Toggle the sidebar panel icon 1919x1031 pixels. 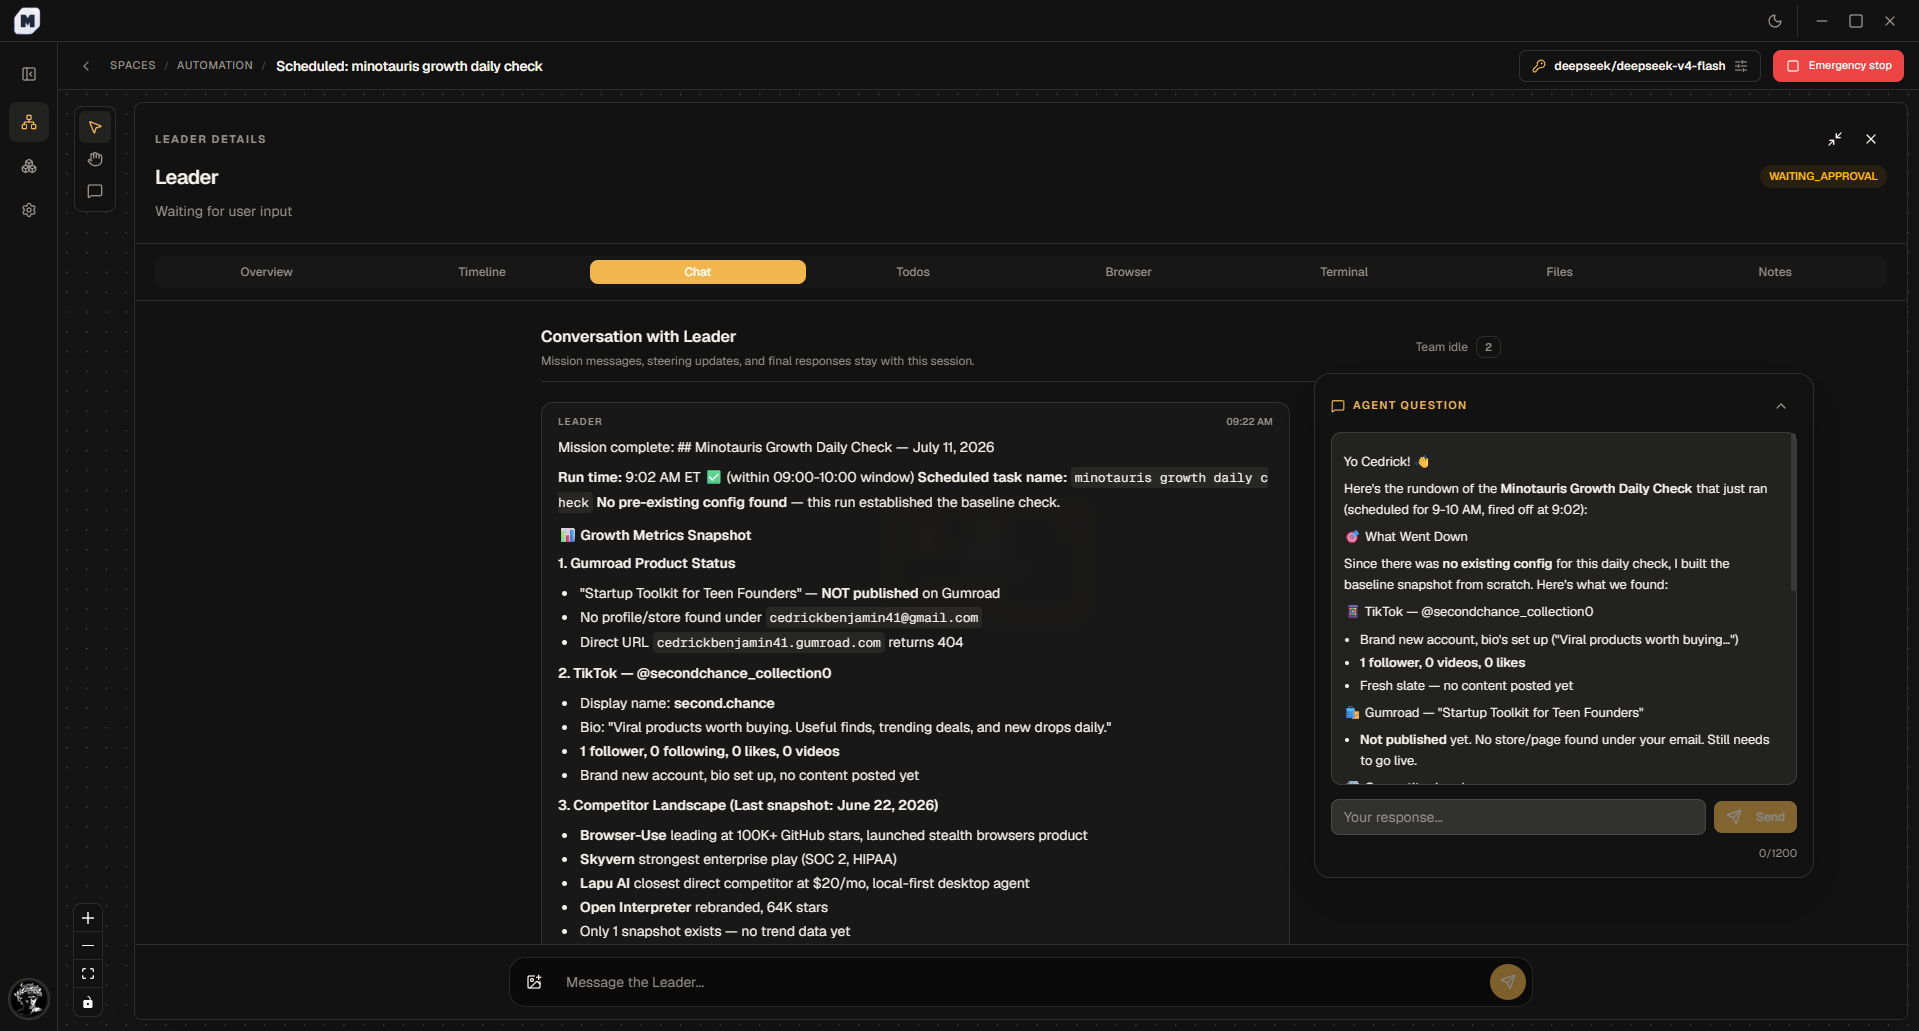pyautogui.click(x=29, y=74)
